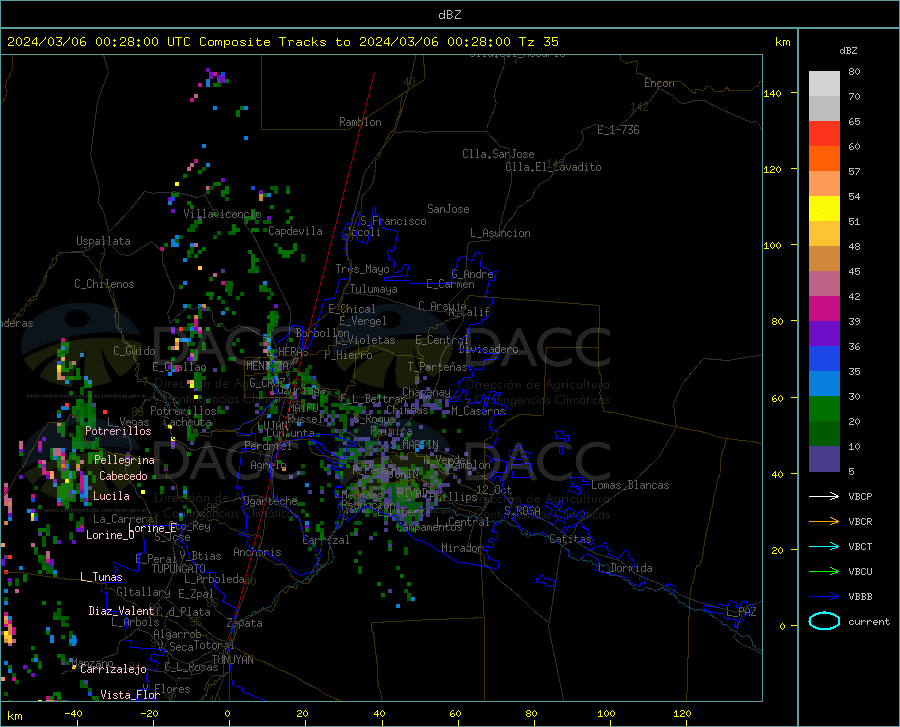The image size is (900, 727).
Task: Click the Lucila station label
Action: tap(111, 496)
